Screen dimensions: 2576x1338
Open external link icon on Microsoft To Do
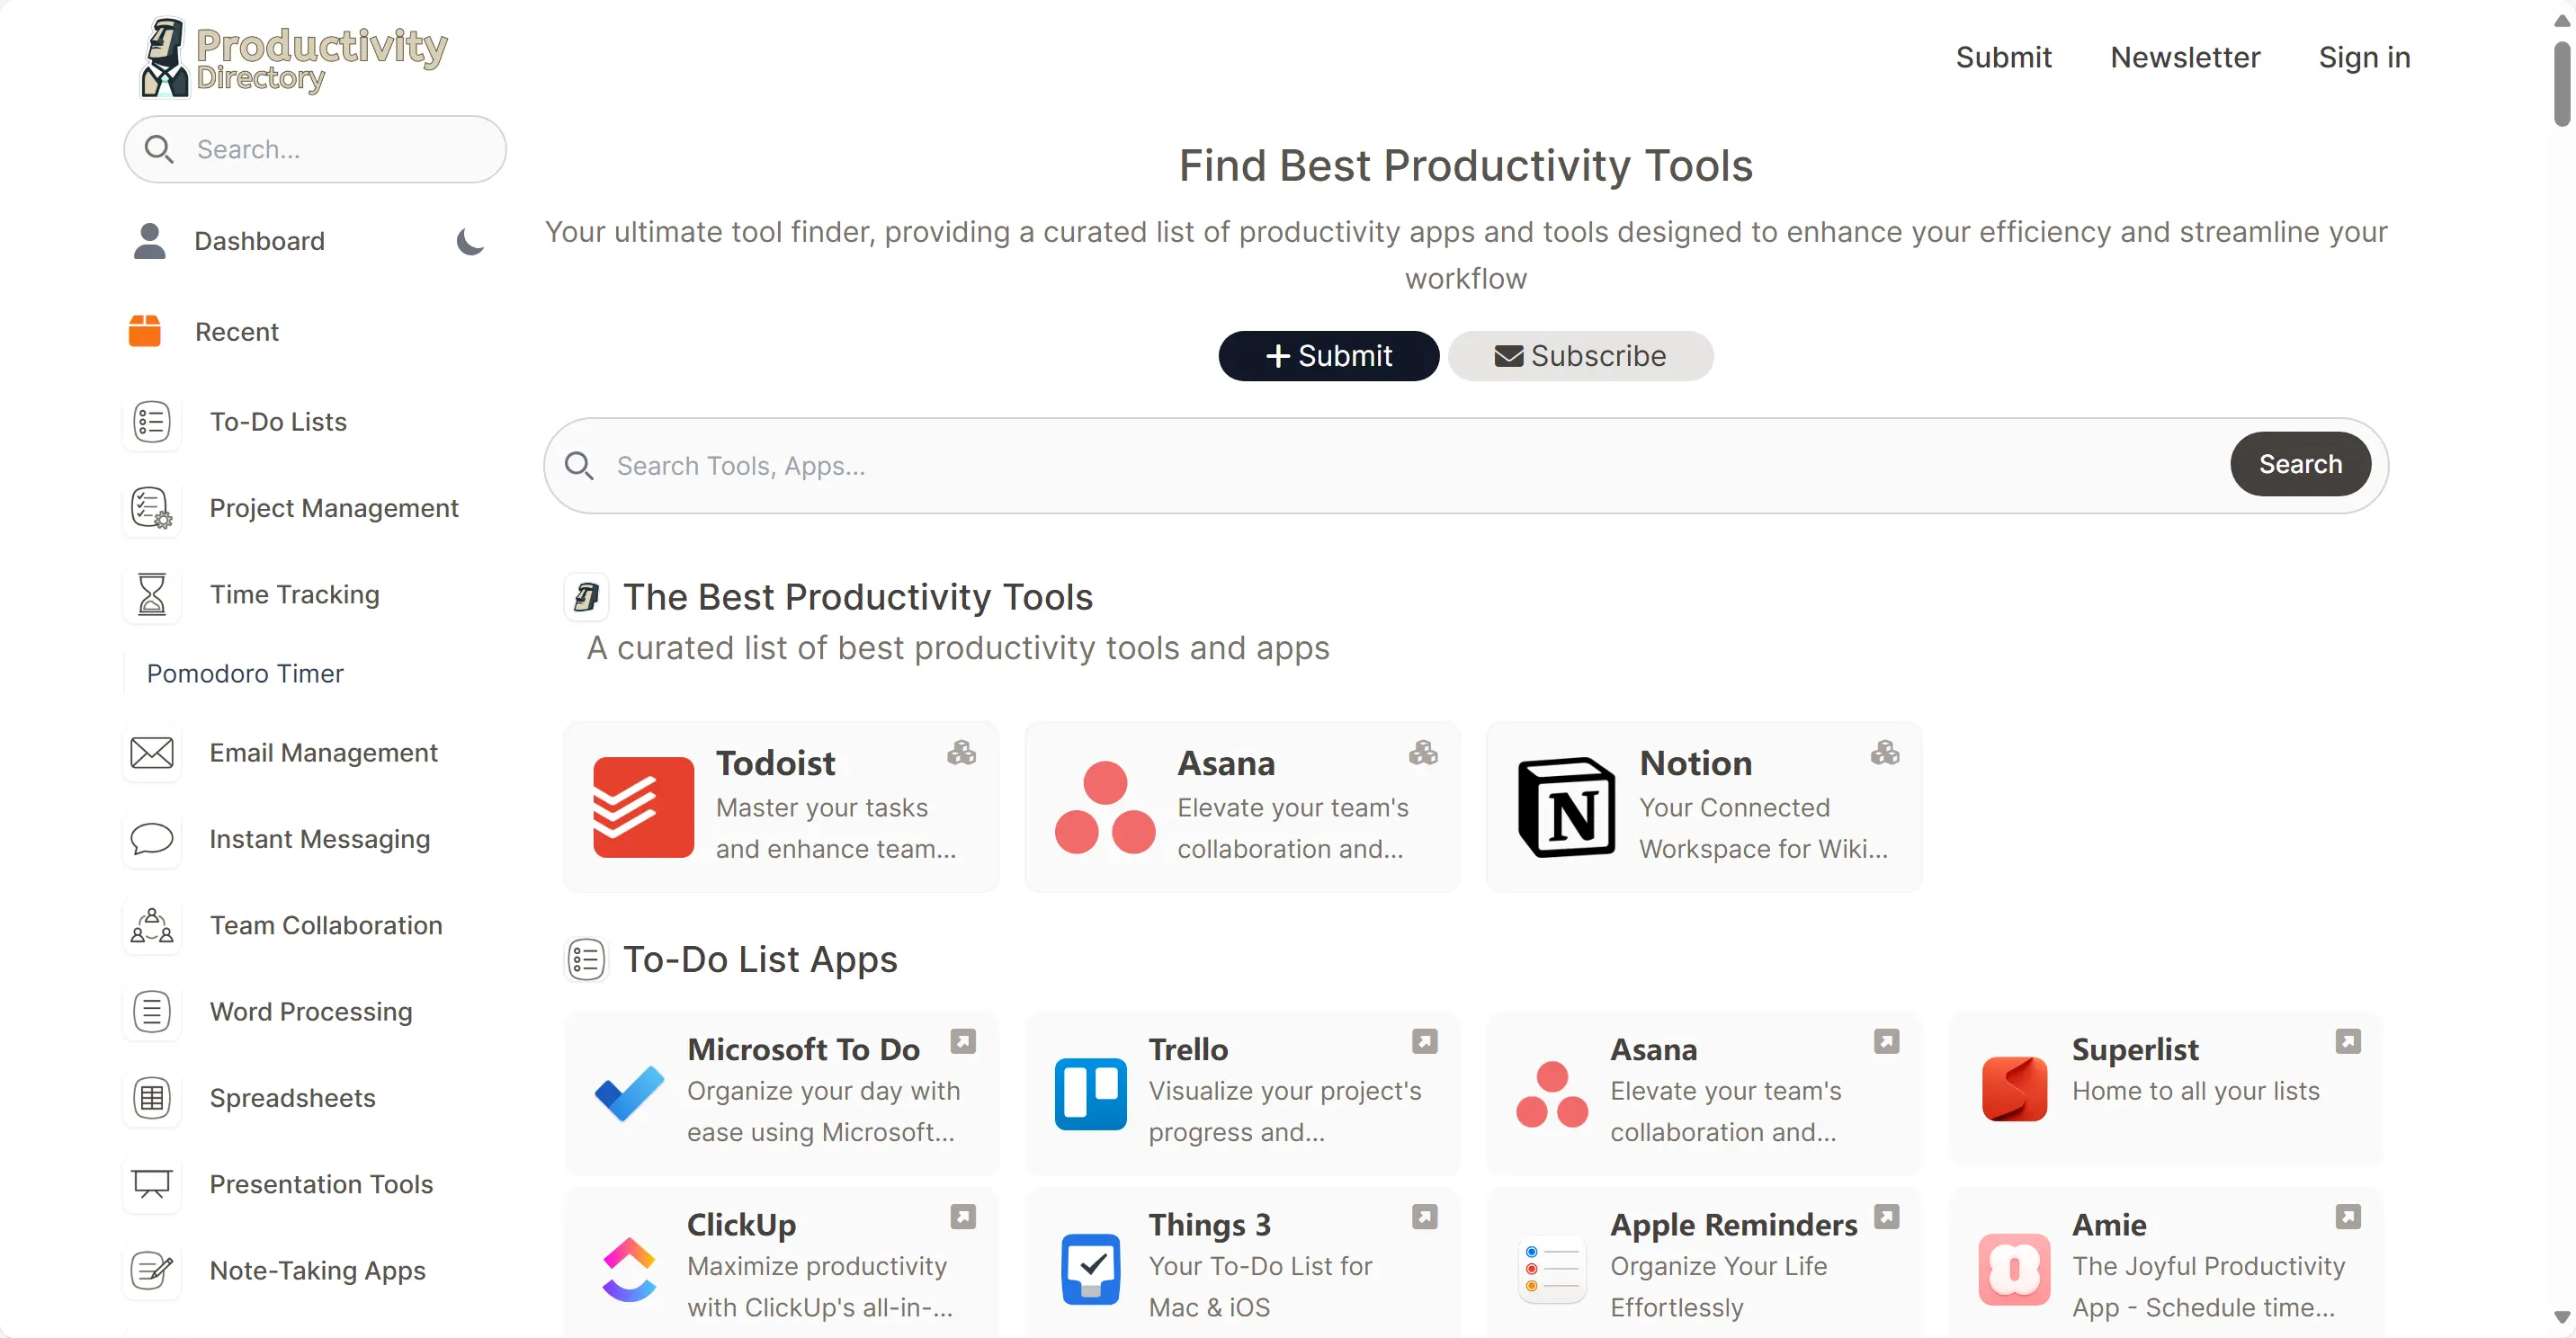[x=963, y=1042]
